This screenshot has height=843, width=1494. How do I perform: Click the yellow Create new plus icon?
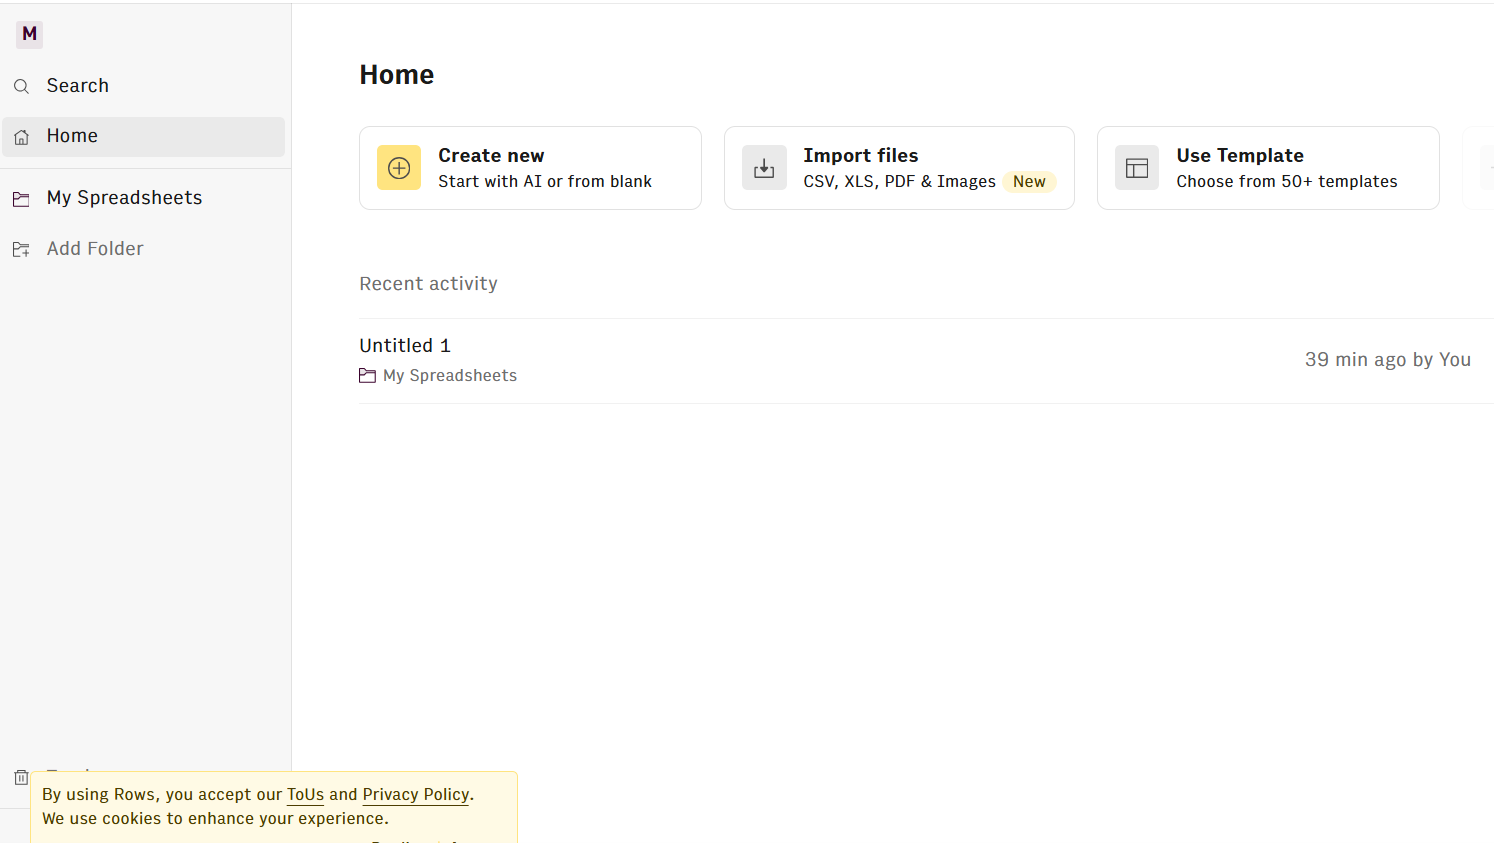coord(399,168)
